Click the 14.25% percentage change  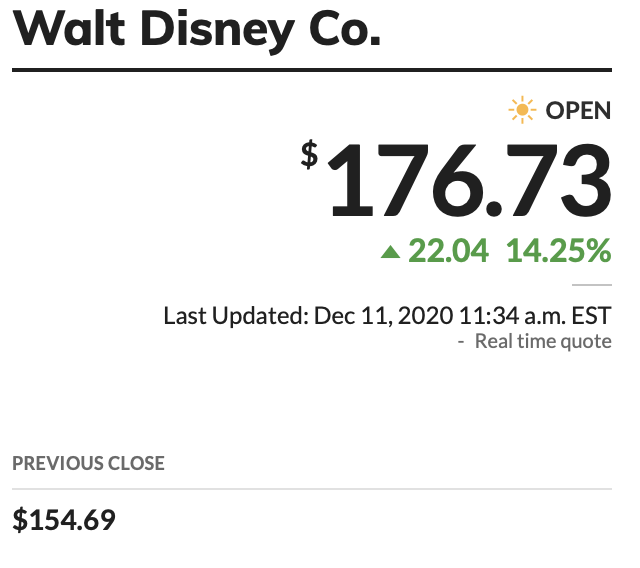[558, 251]
